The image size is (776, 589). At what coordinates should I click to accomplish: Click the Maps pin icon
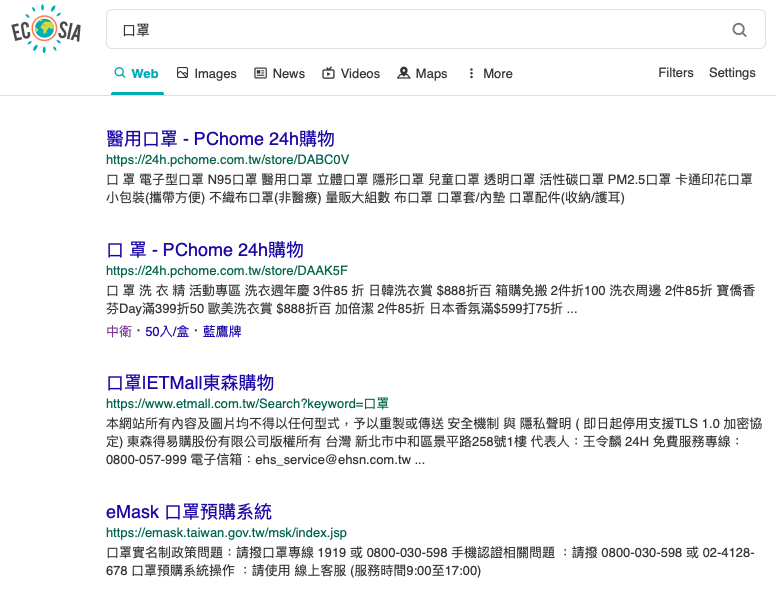click(x=404, y=73)
